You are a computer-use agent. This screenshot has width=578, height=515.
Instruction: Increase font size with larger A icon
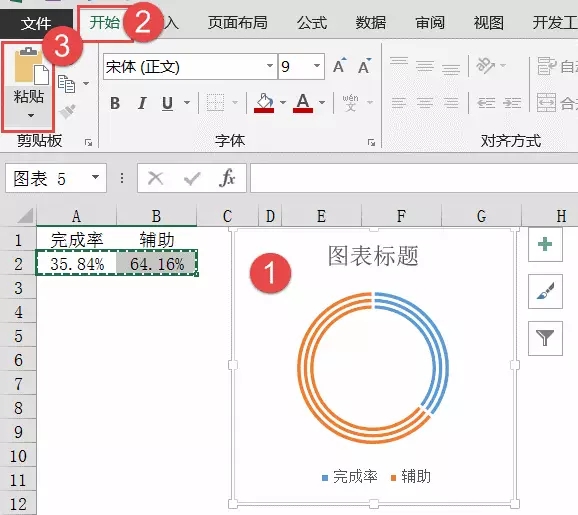(340, 66)
